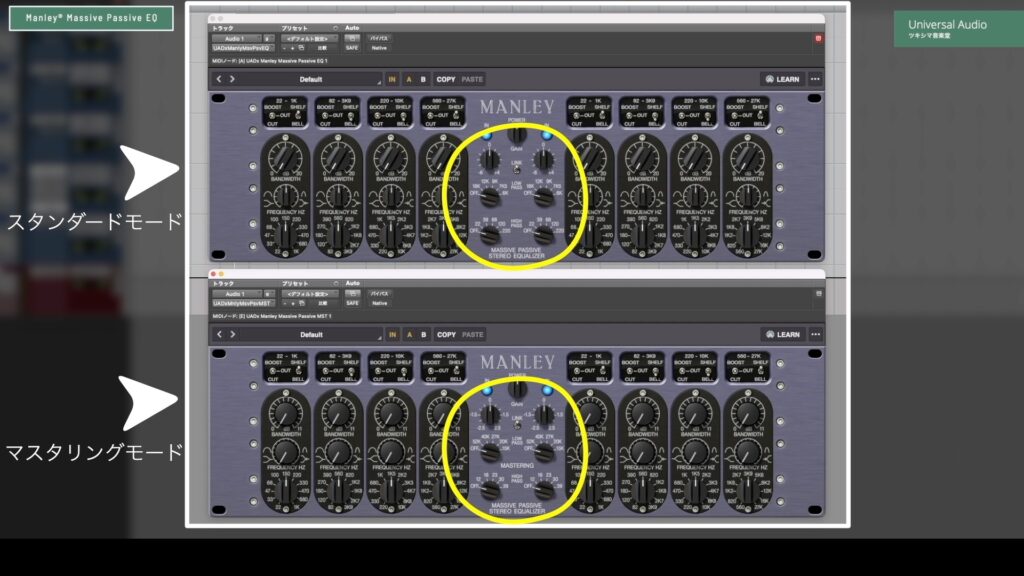Select preset slot B in bottom plugin
Viewport: 1024px width, 576px height.
[x=422, y=334]
